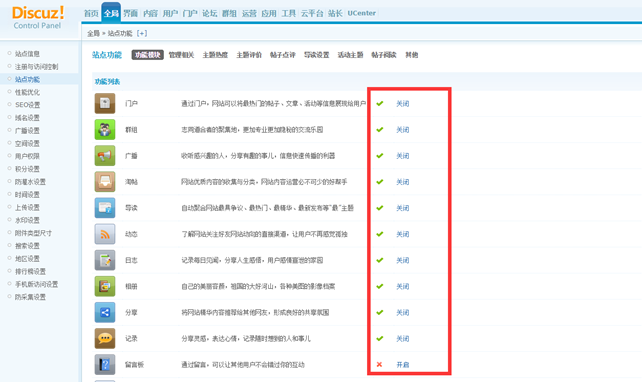Switch to the 其他 sub-tab
This screenshot has height=383, width=643.
tap(412, 55)
